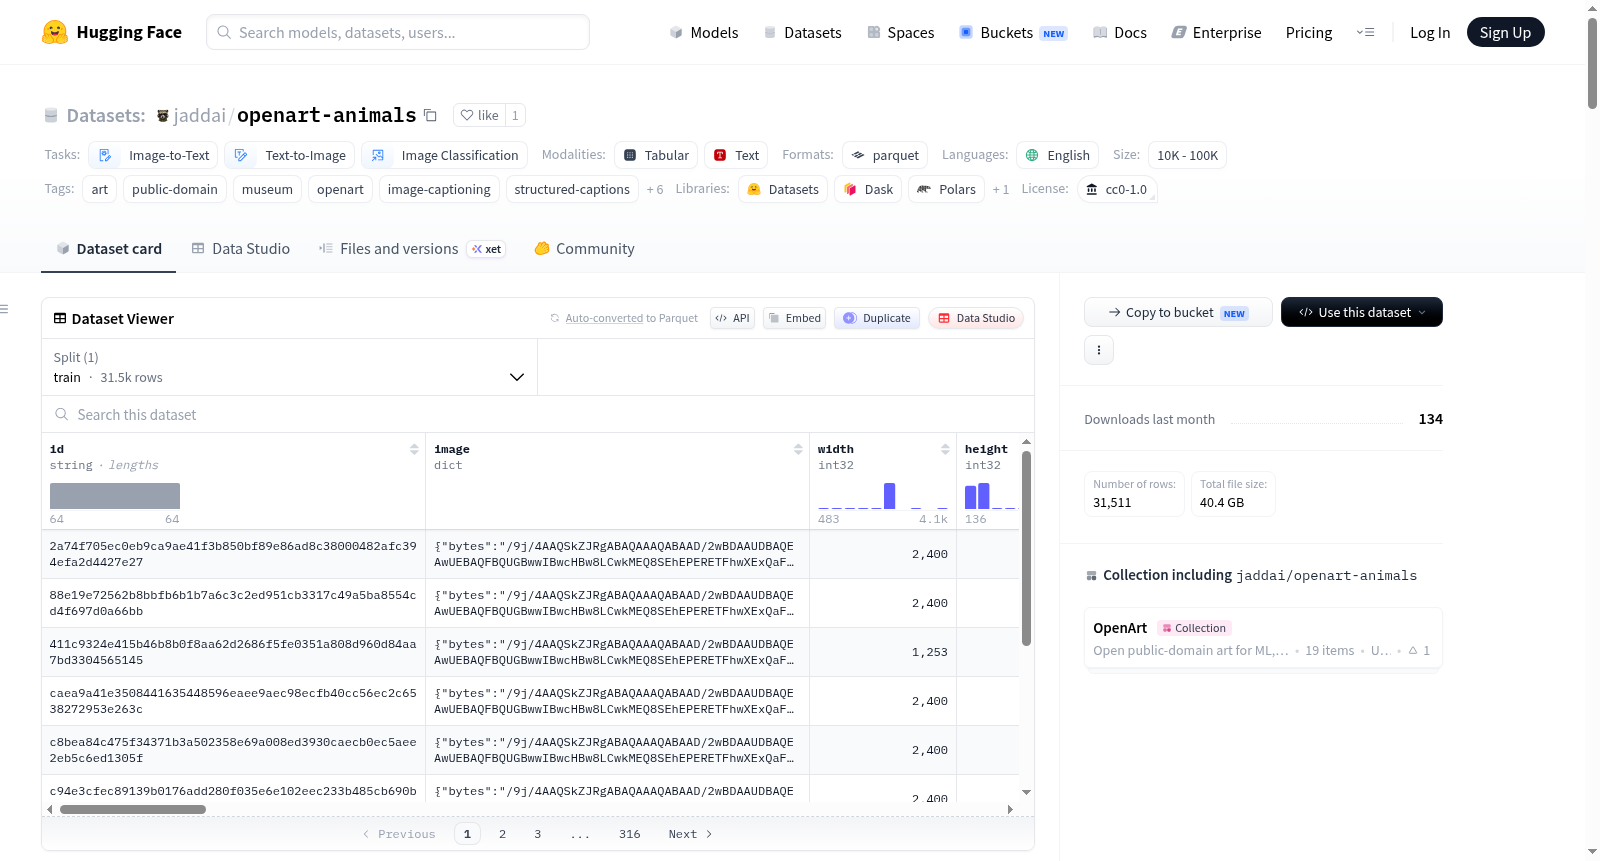Select the Text-to-Image task tag
1600x861 pixels.
[x=289, y=155]
